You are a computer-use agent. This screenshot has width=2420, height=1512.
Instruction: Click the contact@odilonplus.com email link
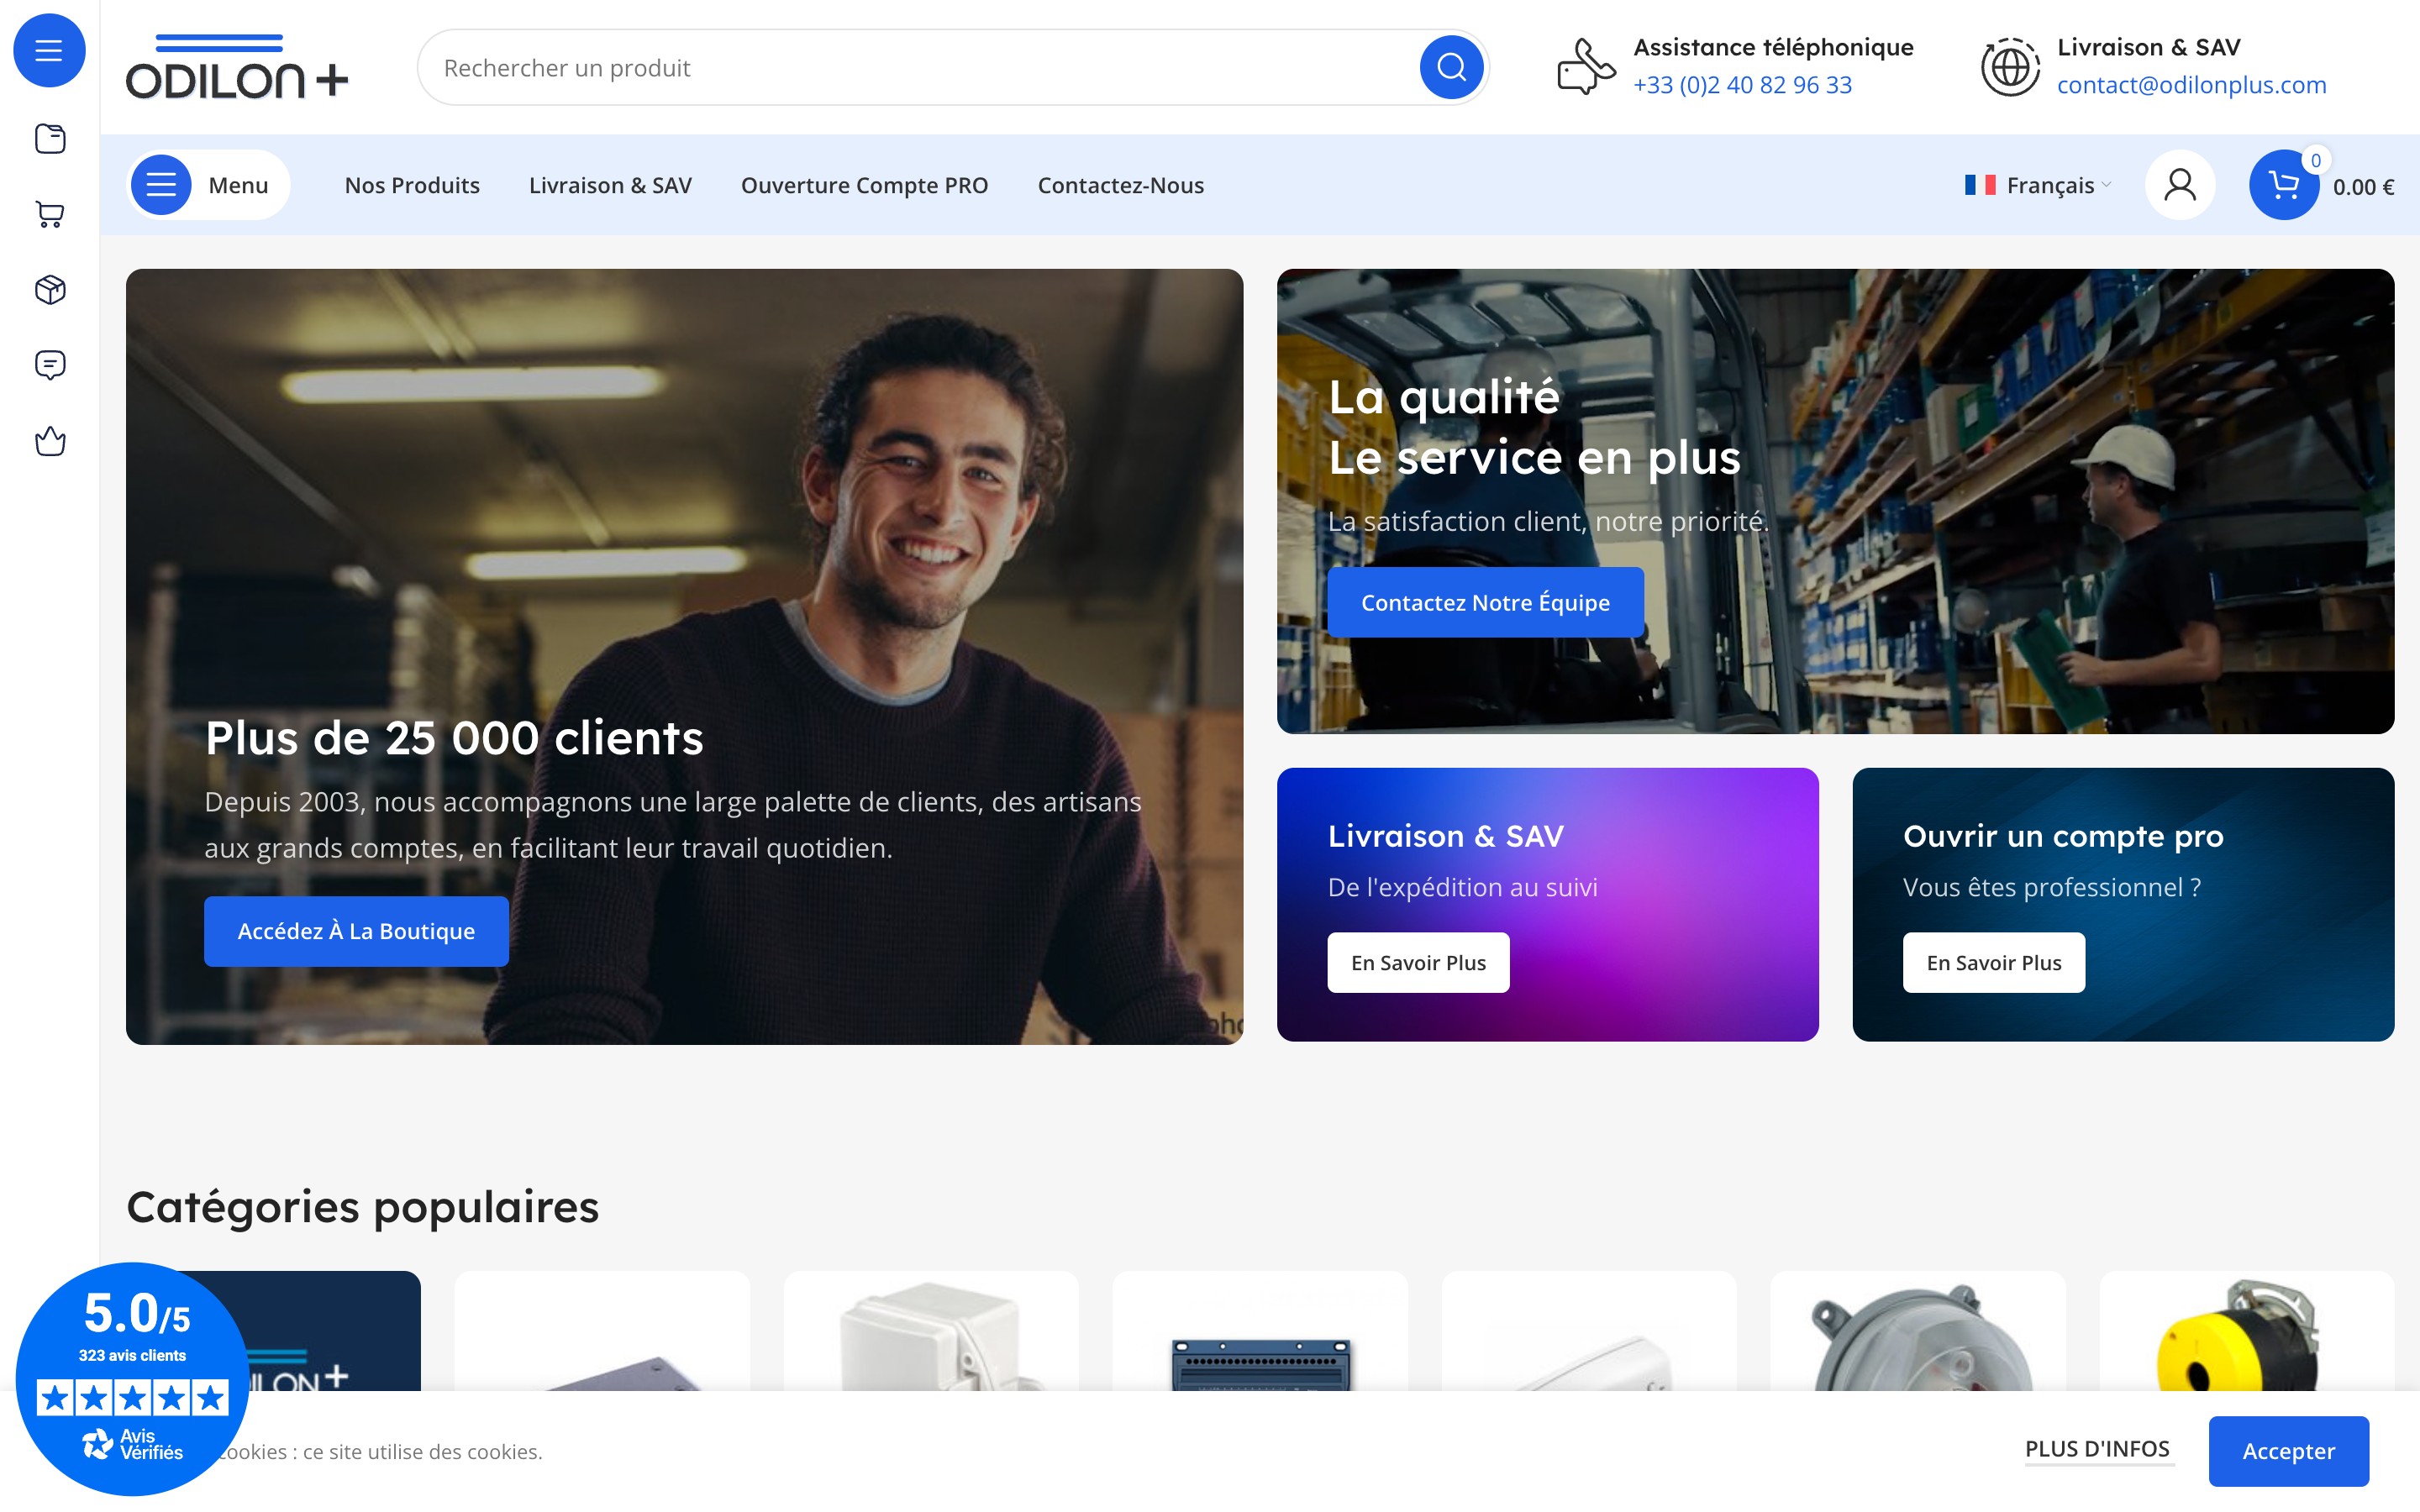(2191, 85)
